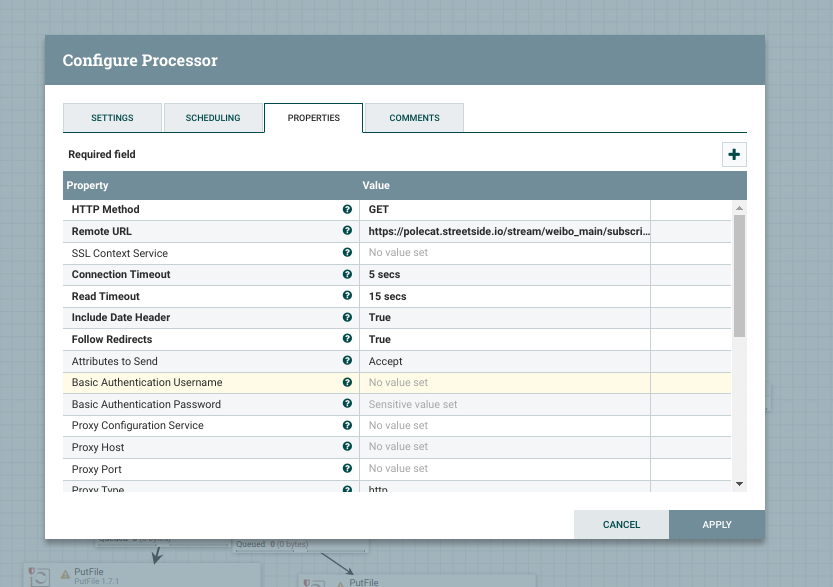
Task: Edit the Remote URL value field
Action: point(505,231)
